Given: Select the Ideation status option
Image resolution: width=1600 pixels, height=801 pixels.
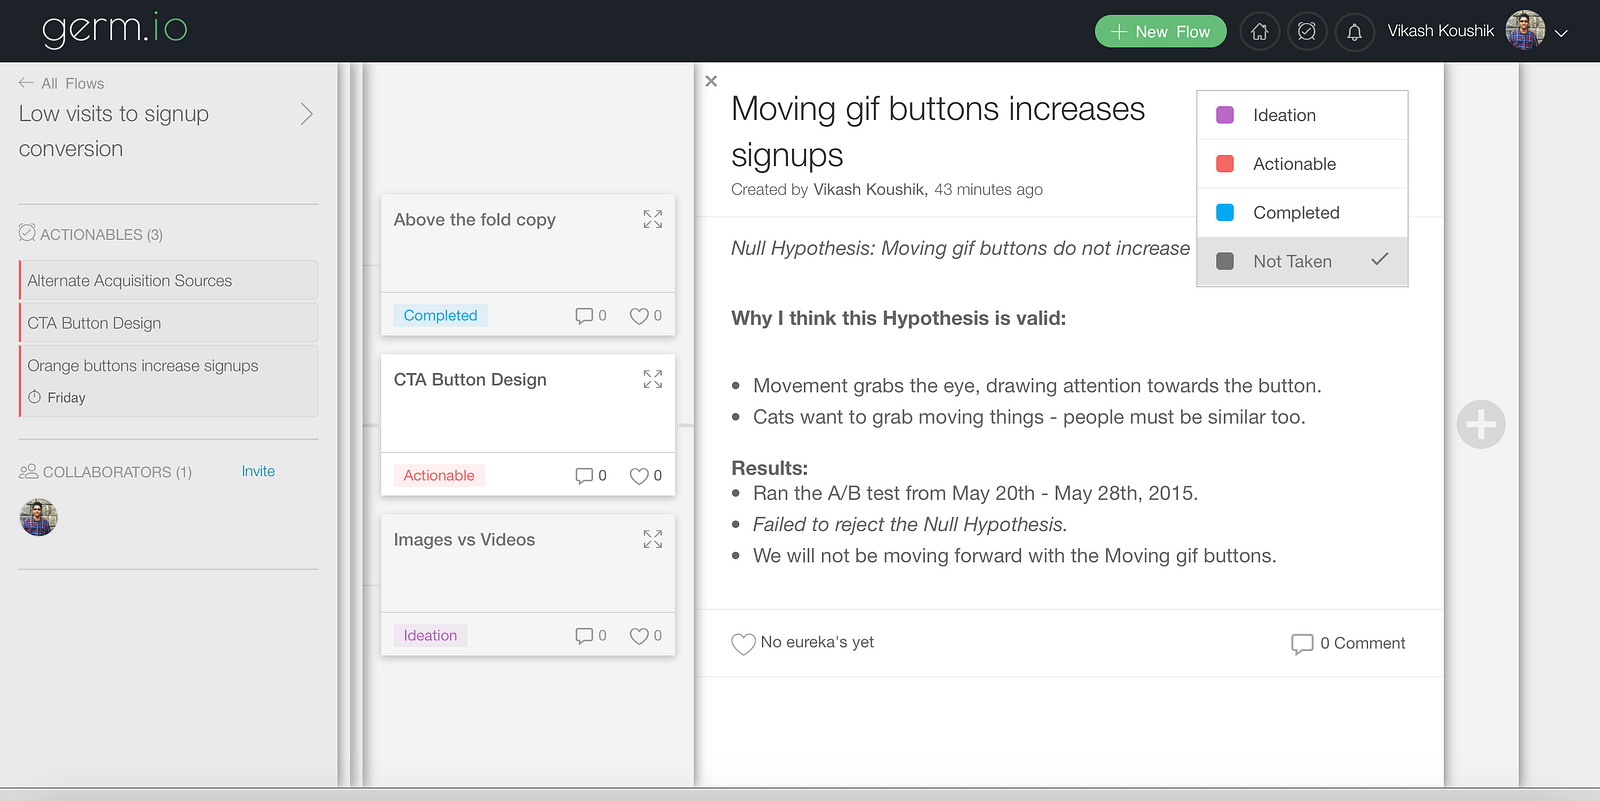Looking at the screenshot, I should 1284,115.
